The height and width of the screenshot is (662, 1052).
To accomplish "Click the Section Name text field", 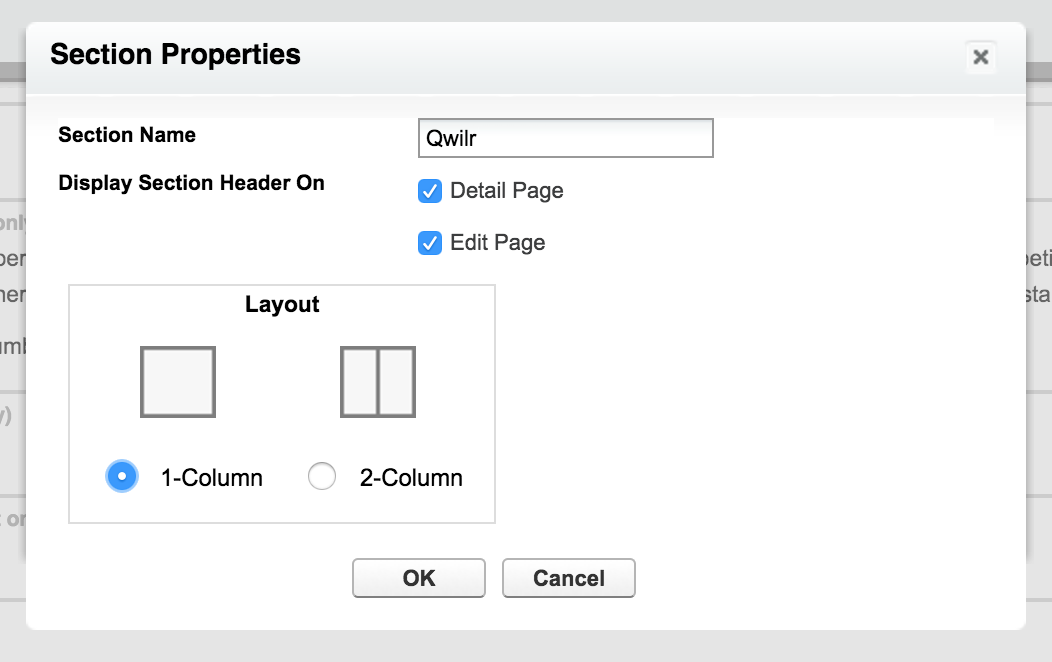I will [566, 138].
